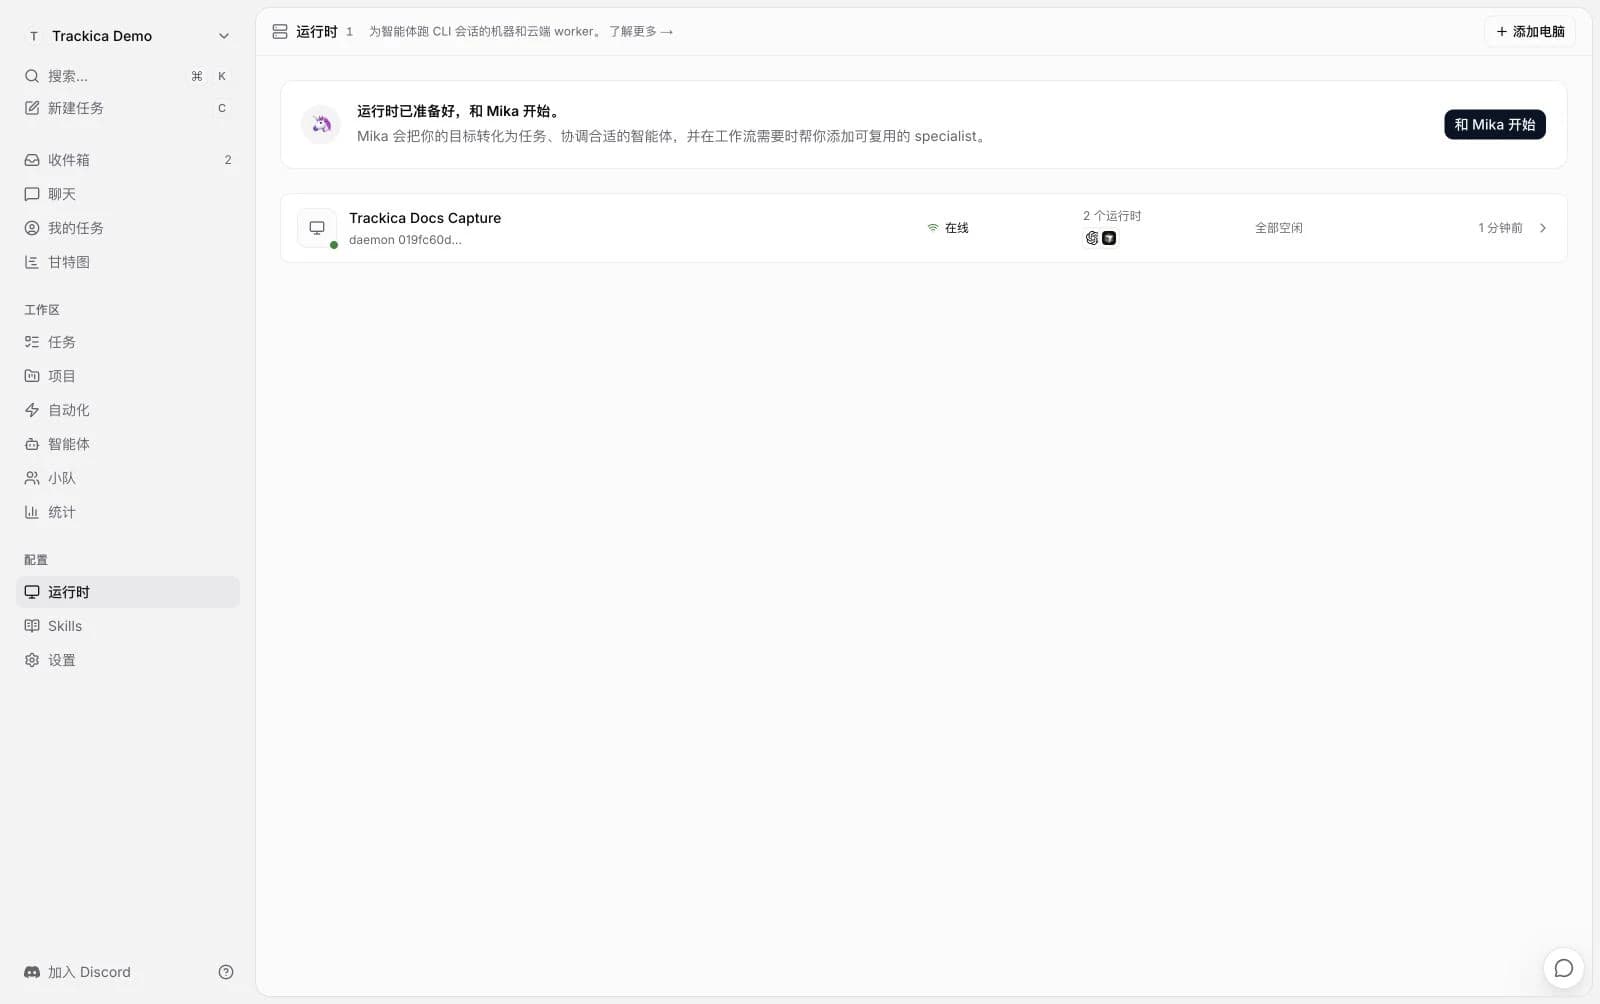Click the 1 分钟前 timestamp

[x=1500, y=228]
